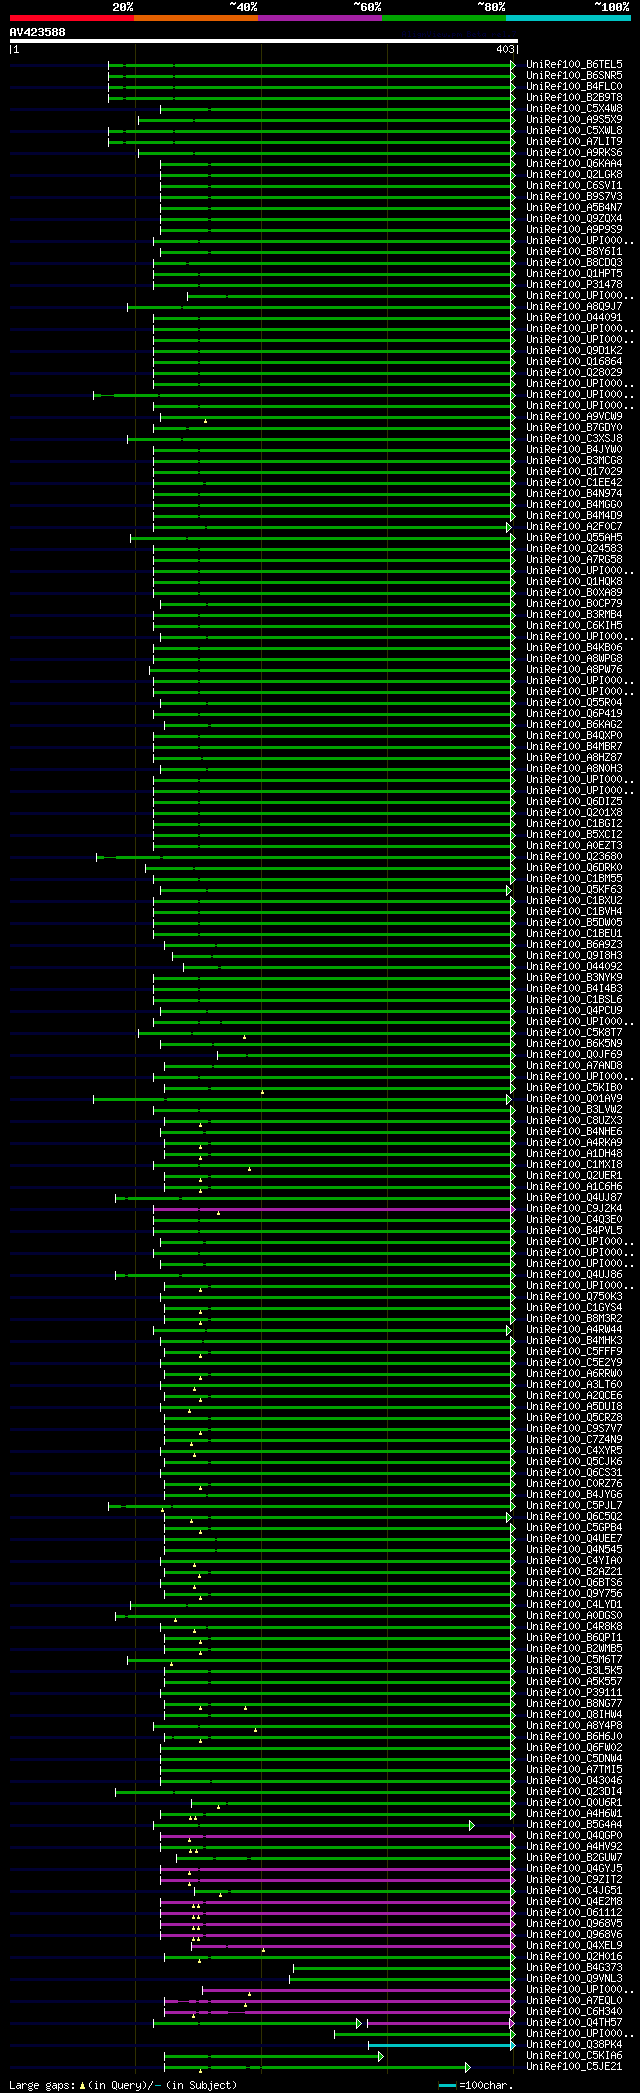The image size is (640, 2093).
Task: Click hit label UniRef100_Q5KF63
Action: click(x=574, y=889)
